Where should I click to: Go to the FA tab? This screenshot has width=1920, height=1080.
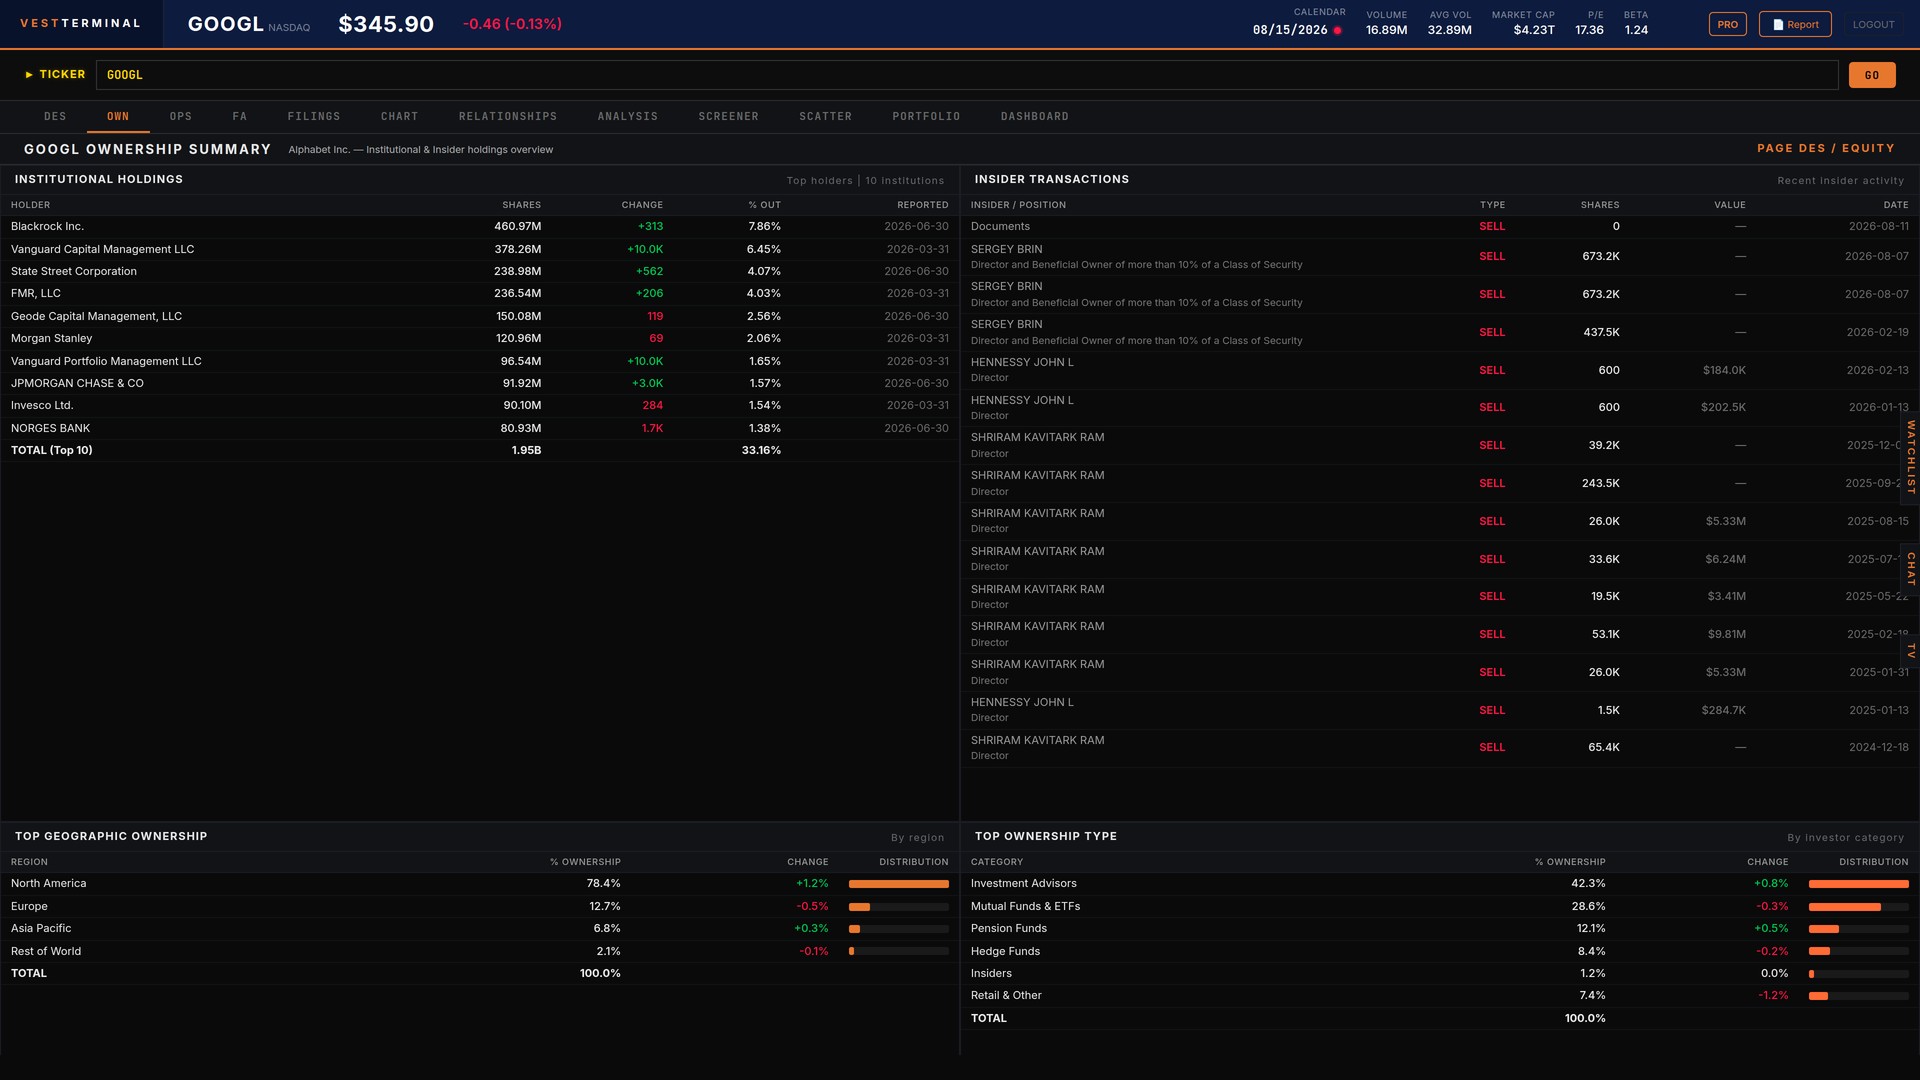240,117
